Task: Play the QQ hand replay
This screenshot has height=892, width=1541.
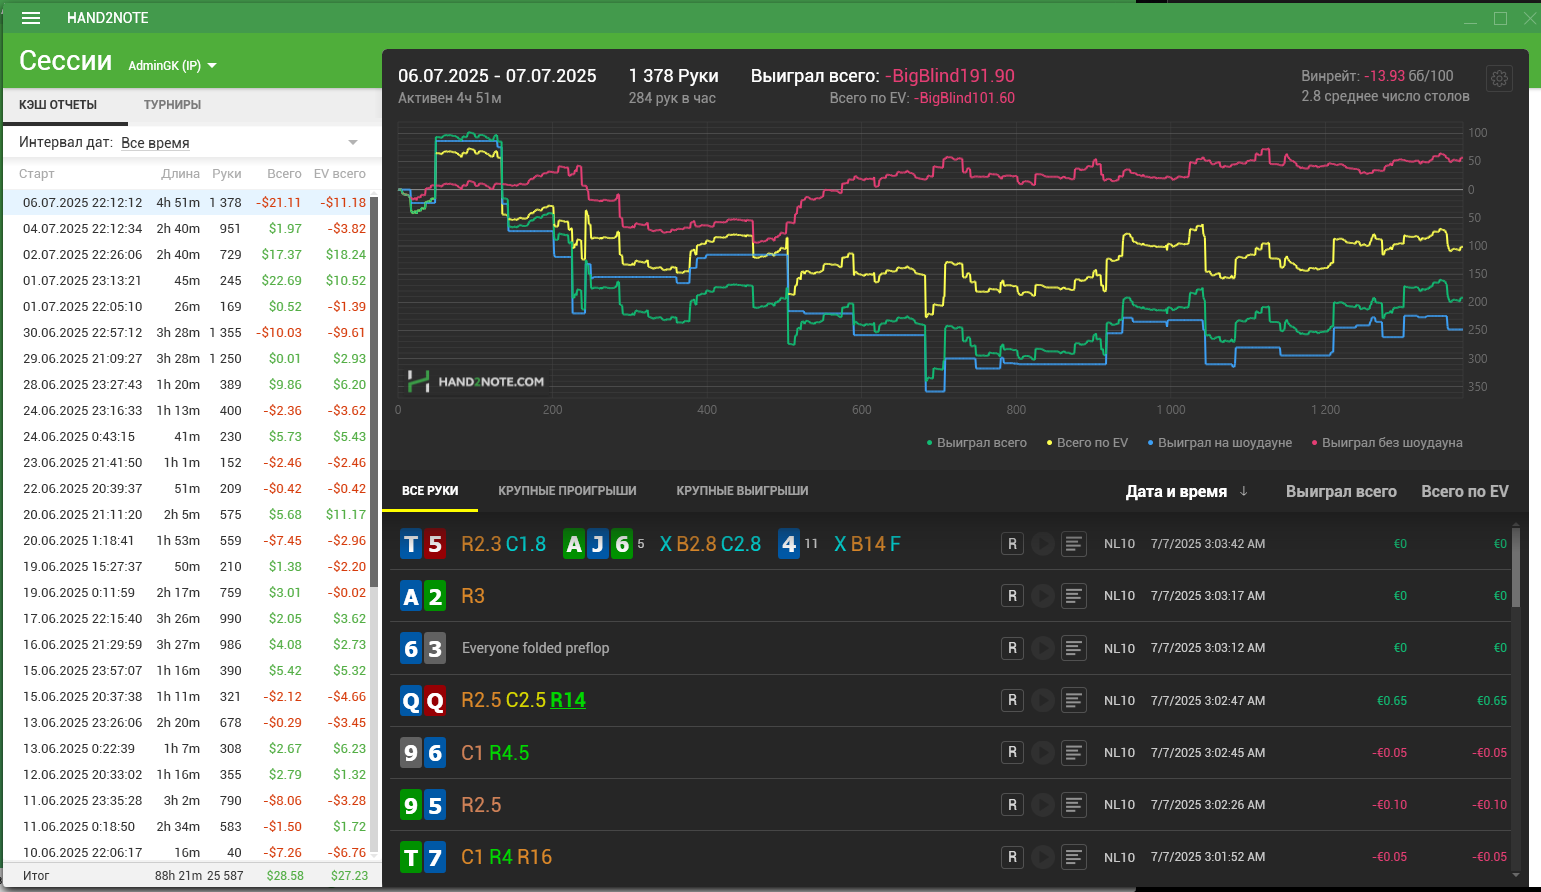Action: (x=1043, y=700)
